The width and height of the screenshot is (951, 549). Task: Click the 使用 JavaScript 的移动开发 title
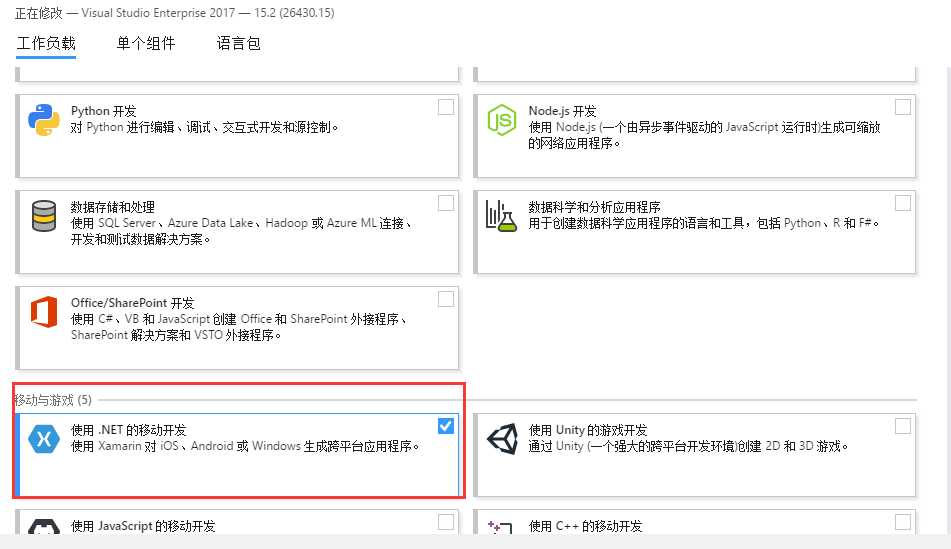click(143, 526)
